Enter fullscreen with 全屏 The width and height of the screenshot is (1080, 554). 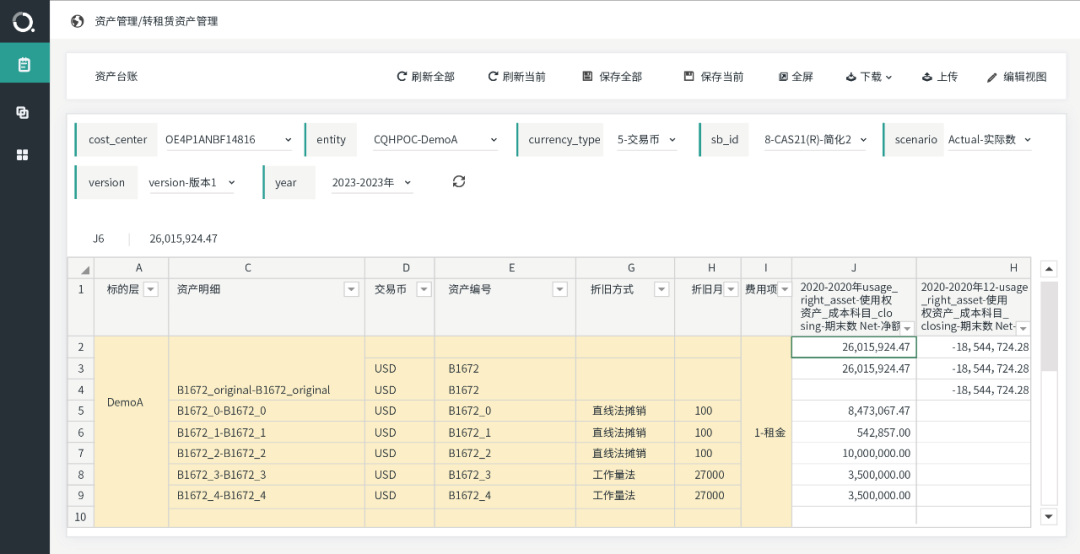coord(795,77)
